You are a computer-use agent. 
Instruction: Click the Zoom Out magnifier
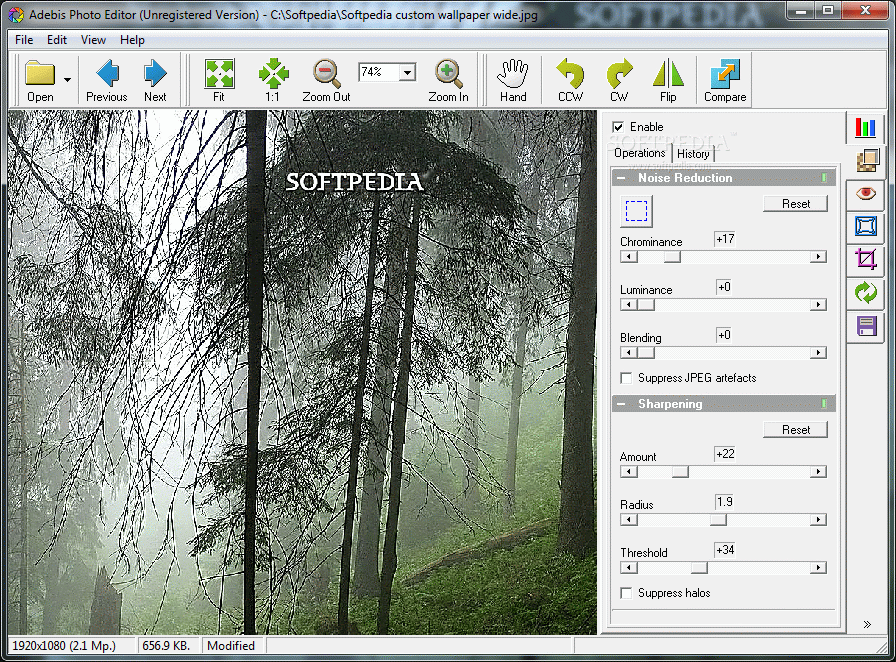pos(326,80)
